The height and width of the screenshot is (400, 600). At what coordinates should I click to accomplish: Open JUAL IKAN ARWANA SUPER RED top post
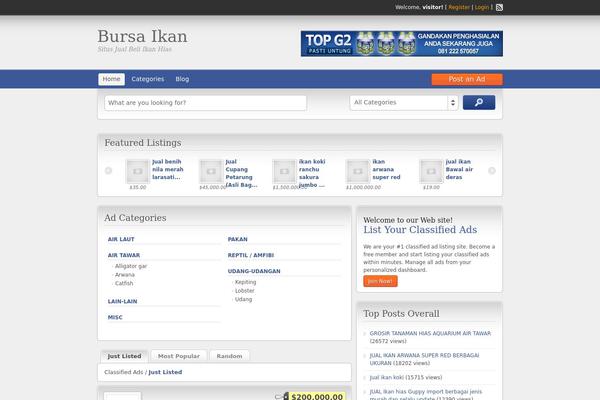point(424,359)
